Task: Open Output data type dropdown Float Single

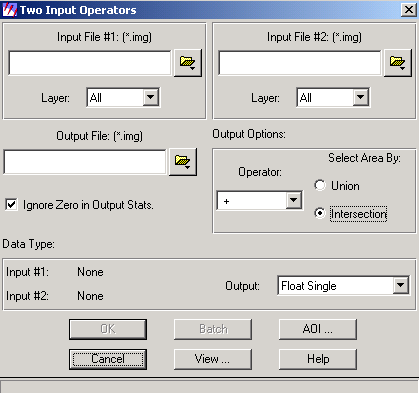Action: 401,285
